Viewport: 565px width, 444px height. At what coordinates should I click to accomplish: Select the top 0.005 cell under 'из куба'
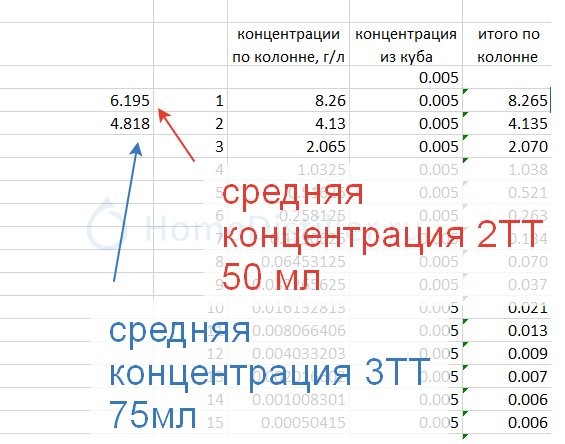pos(406,77)
